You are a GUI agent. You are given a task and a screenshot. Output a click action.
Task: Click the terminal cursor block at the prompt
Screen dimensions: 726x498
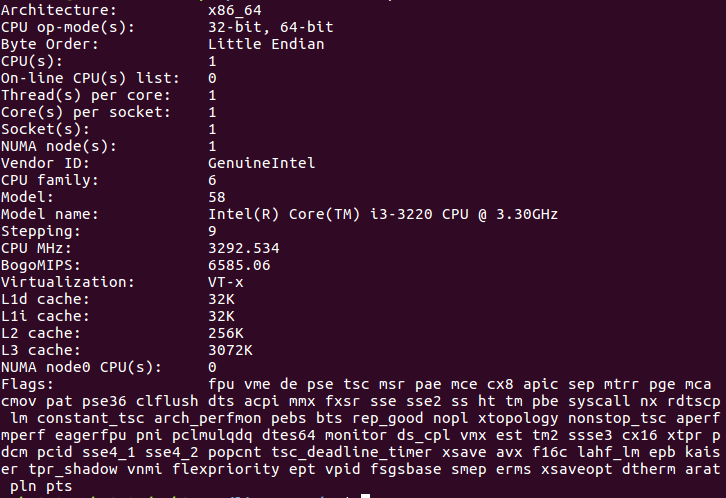pyautogui.click(x=365, y=496)
